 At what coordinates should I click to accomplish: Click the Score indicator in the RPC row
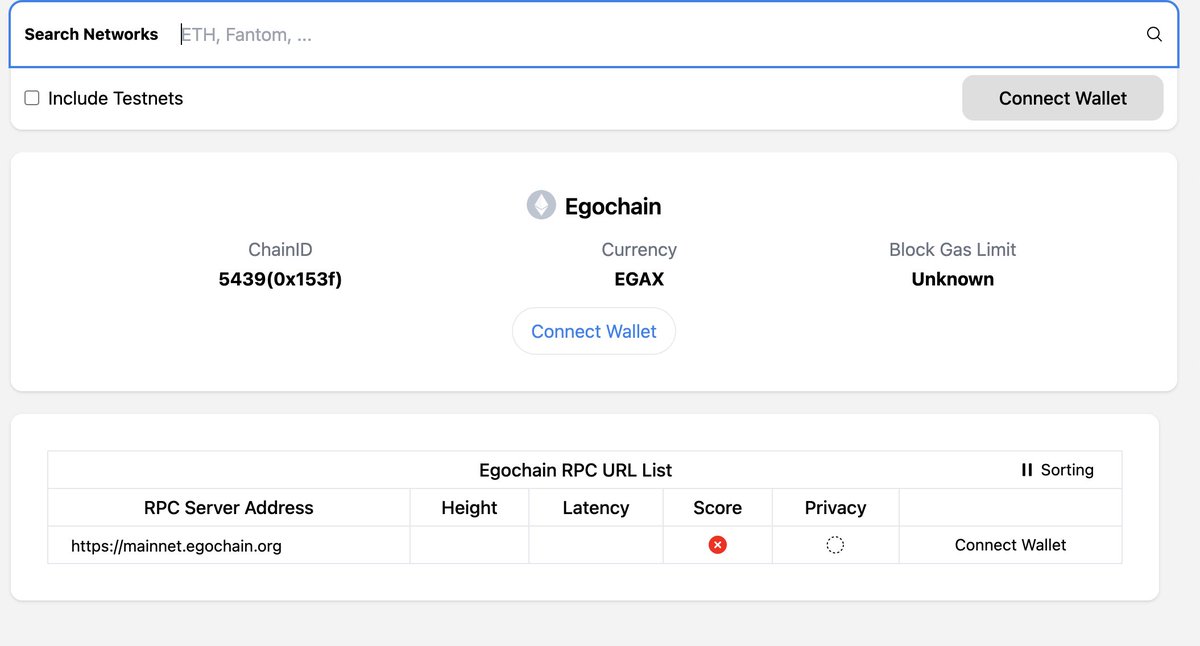point(717,545)
